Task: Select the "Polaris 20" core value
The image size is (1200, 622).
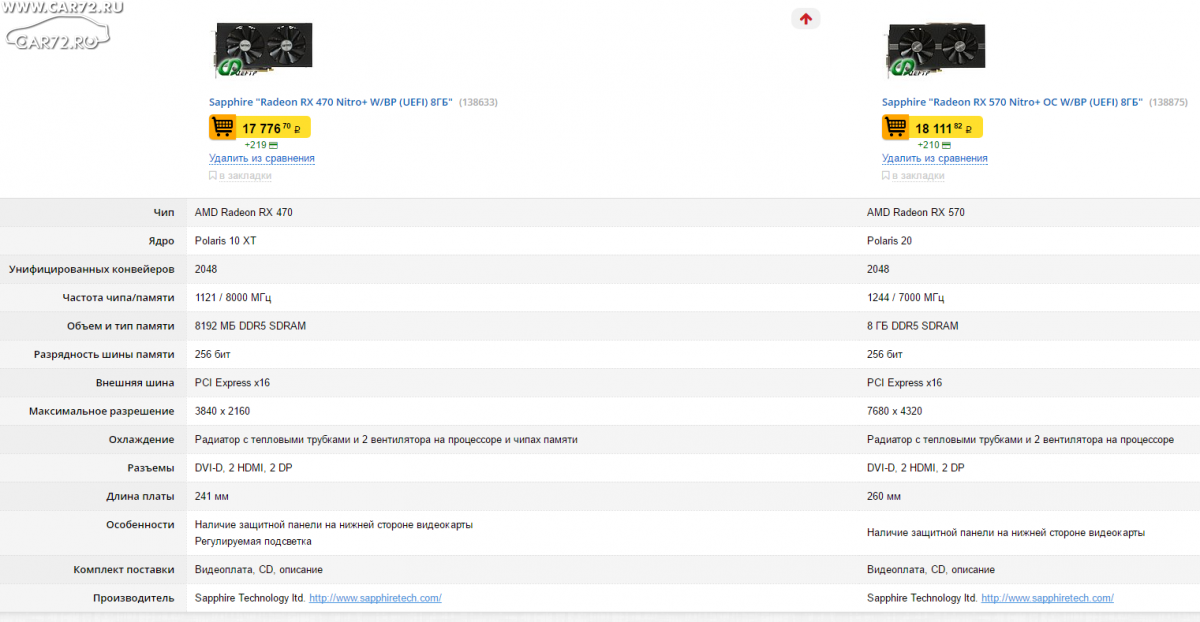Action: pyautogui.click(x=889, y=241)
